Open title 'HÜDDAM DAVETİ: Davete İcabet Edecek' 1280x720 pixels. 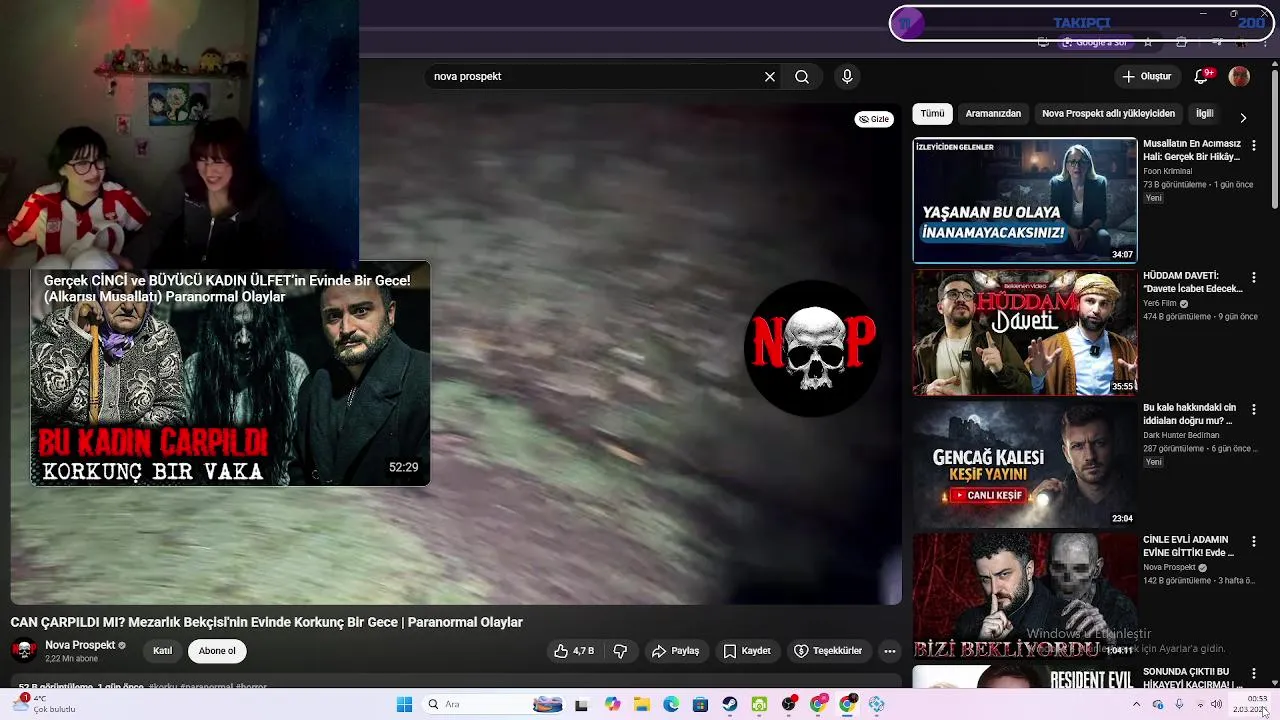click(1192, 282)
